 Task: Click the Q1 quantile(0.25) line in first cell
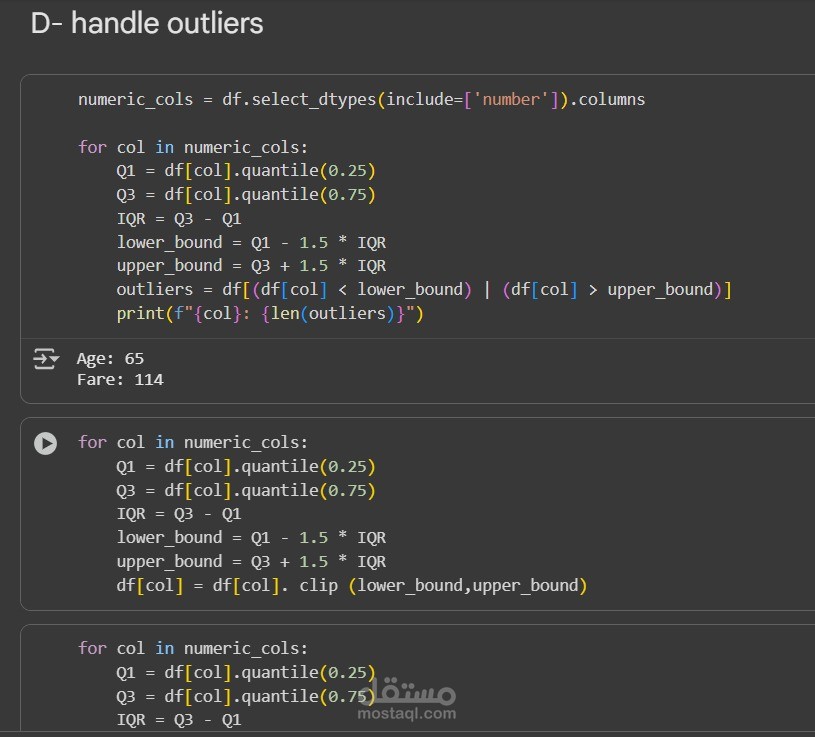[246, 170]
